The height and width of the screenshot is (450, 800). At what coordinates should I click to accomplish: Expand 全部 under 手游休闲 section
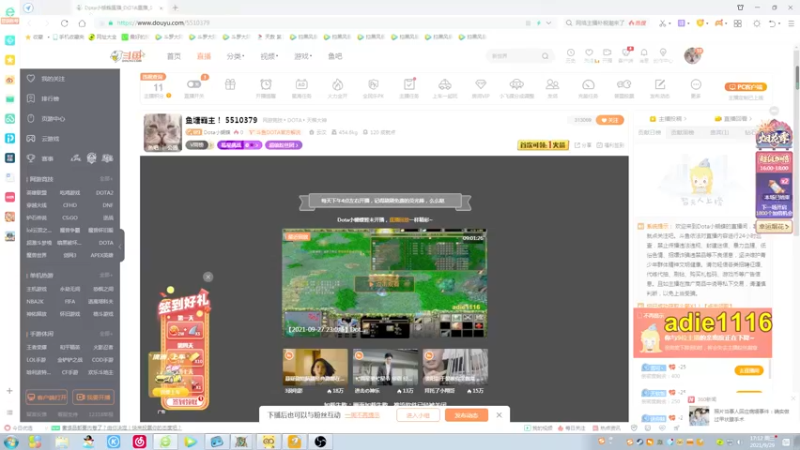(106, 334)
